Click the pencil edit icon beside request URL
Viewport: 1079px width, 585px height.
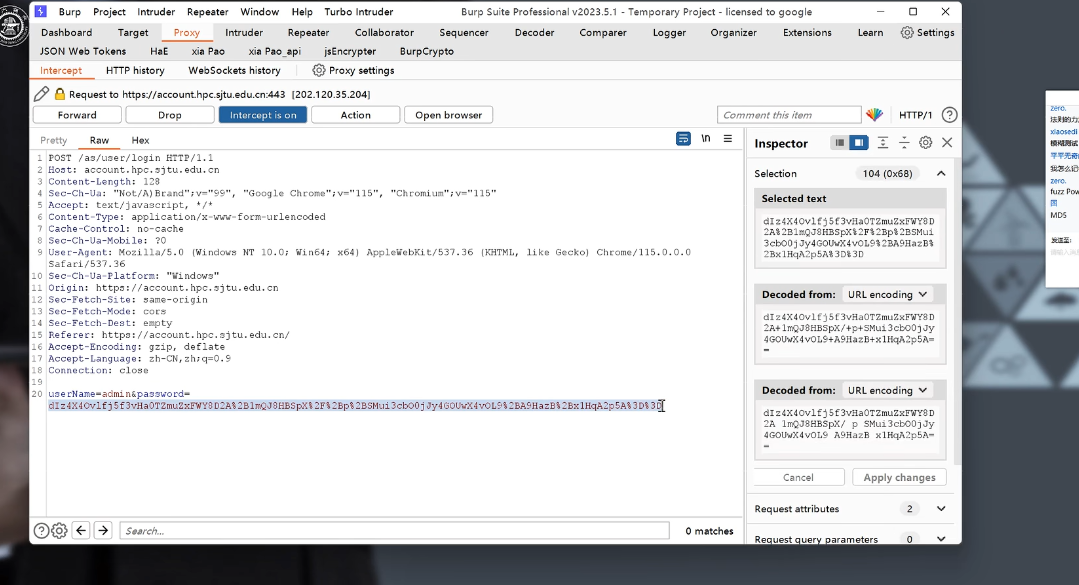click(41, 94)
